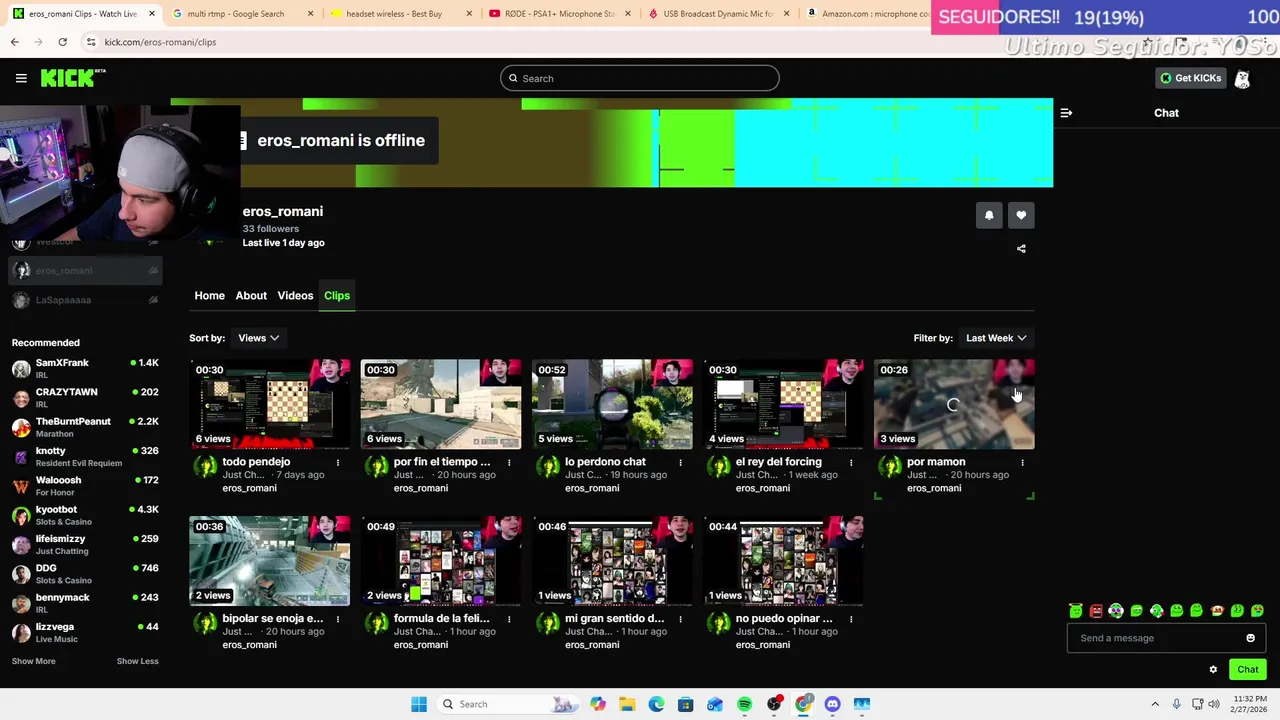Image resolution: width=1280 pixels, height=720 pixels.
Task: Open 'mi gran sentido d...' clip title
Action: (x=615, y=619)
